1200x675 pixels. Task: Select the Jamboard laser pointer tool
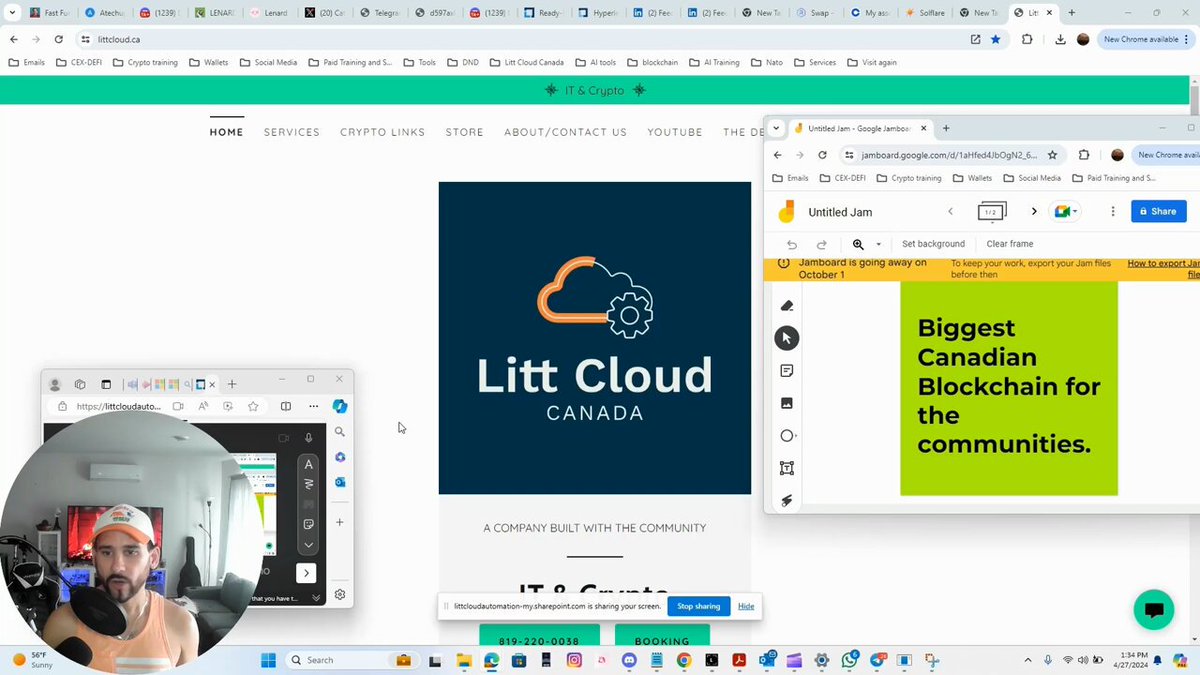(x=787, y=500)
